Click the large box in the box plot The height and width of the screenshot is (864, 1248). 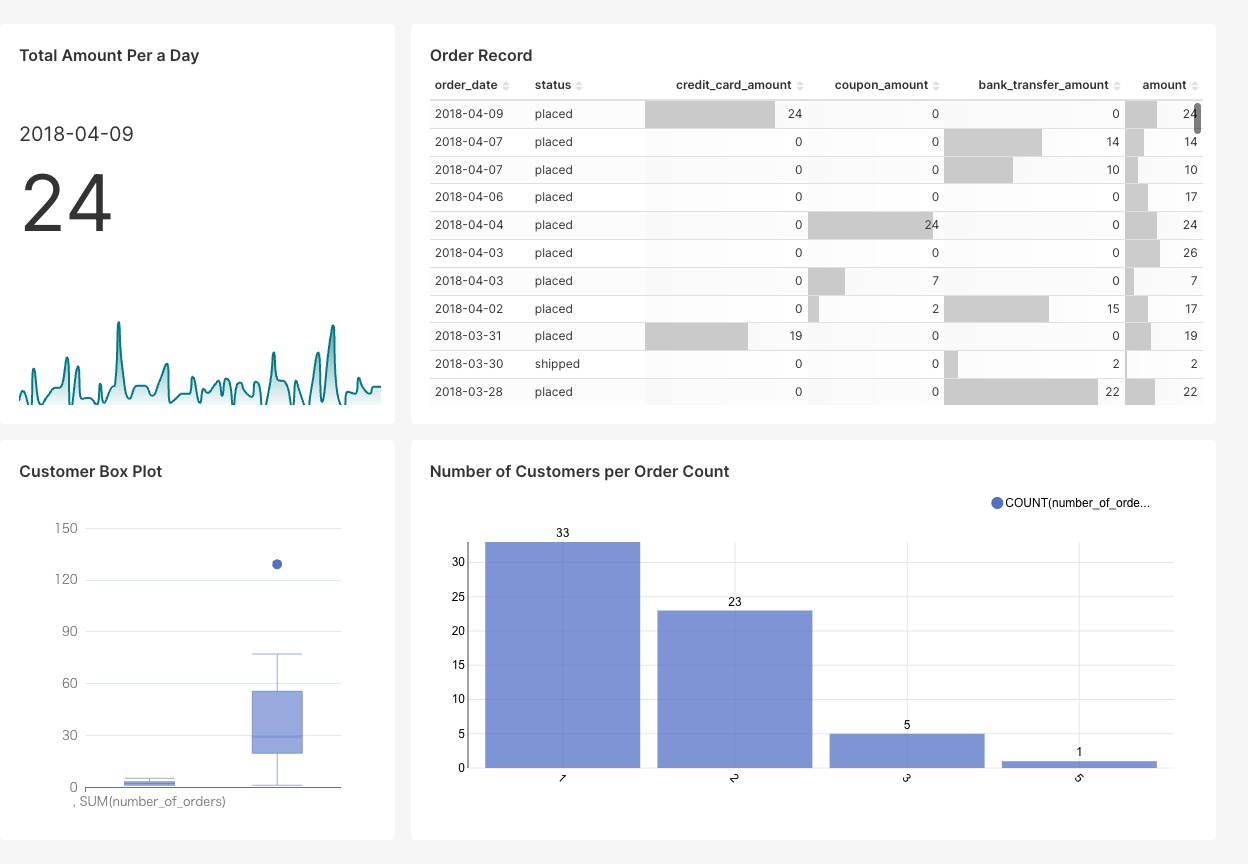[x=277, y=722]
